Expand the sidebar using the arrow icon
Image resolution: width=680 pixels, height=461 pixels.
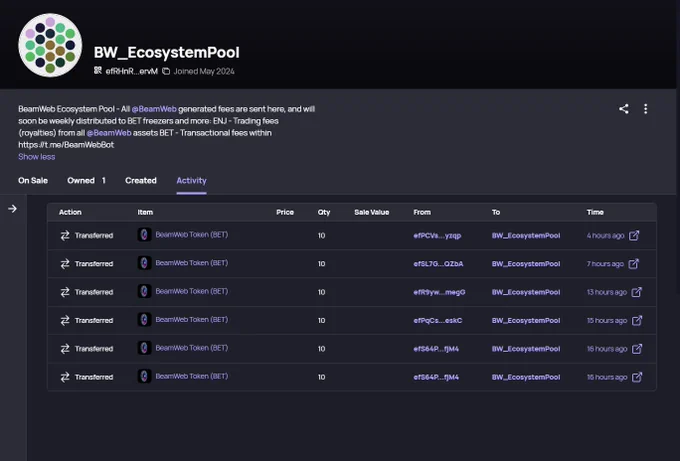[12, 209]
